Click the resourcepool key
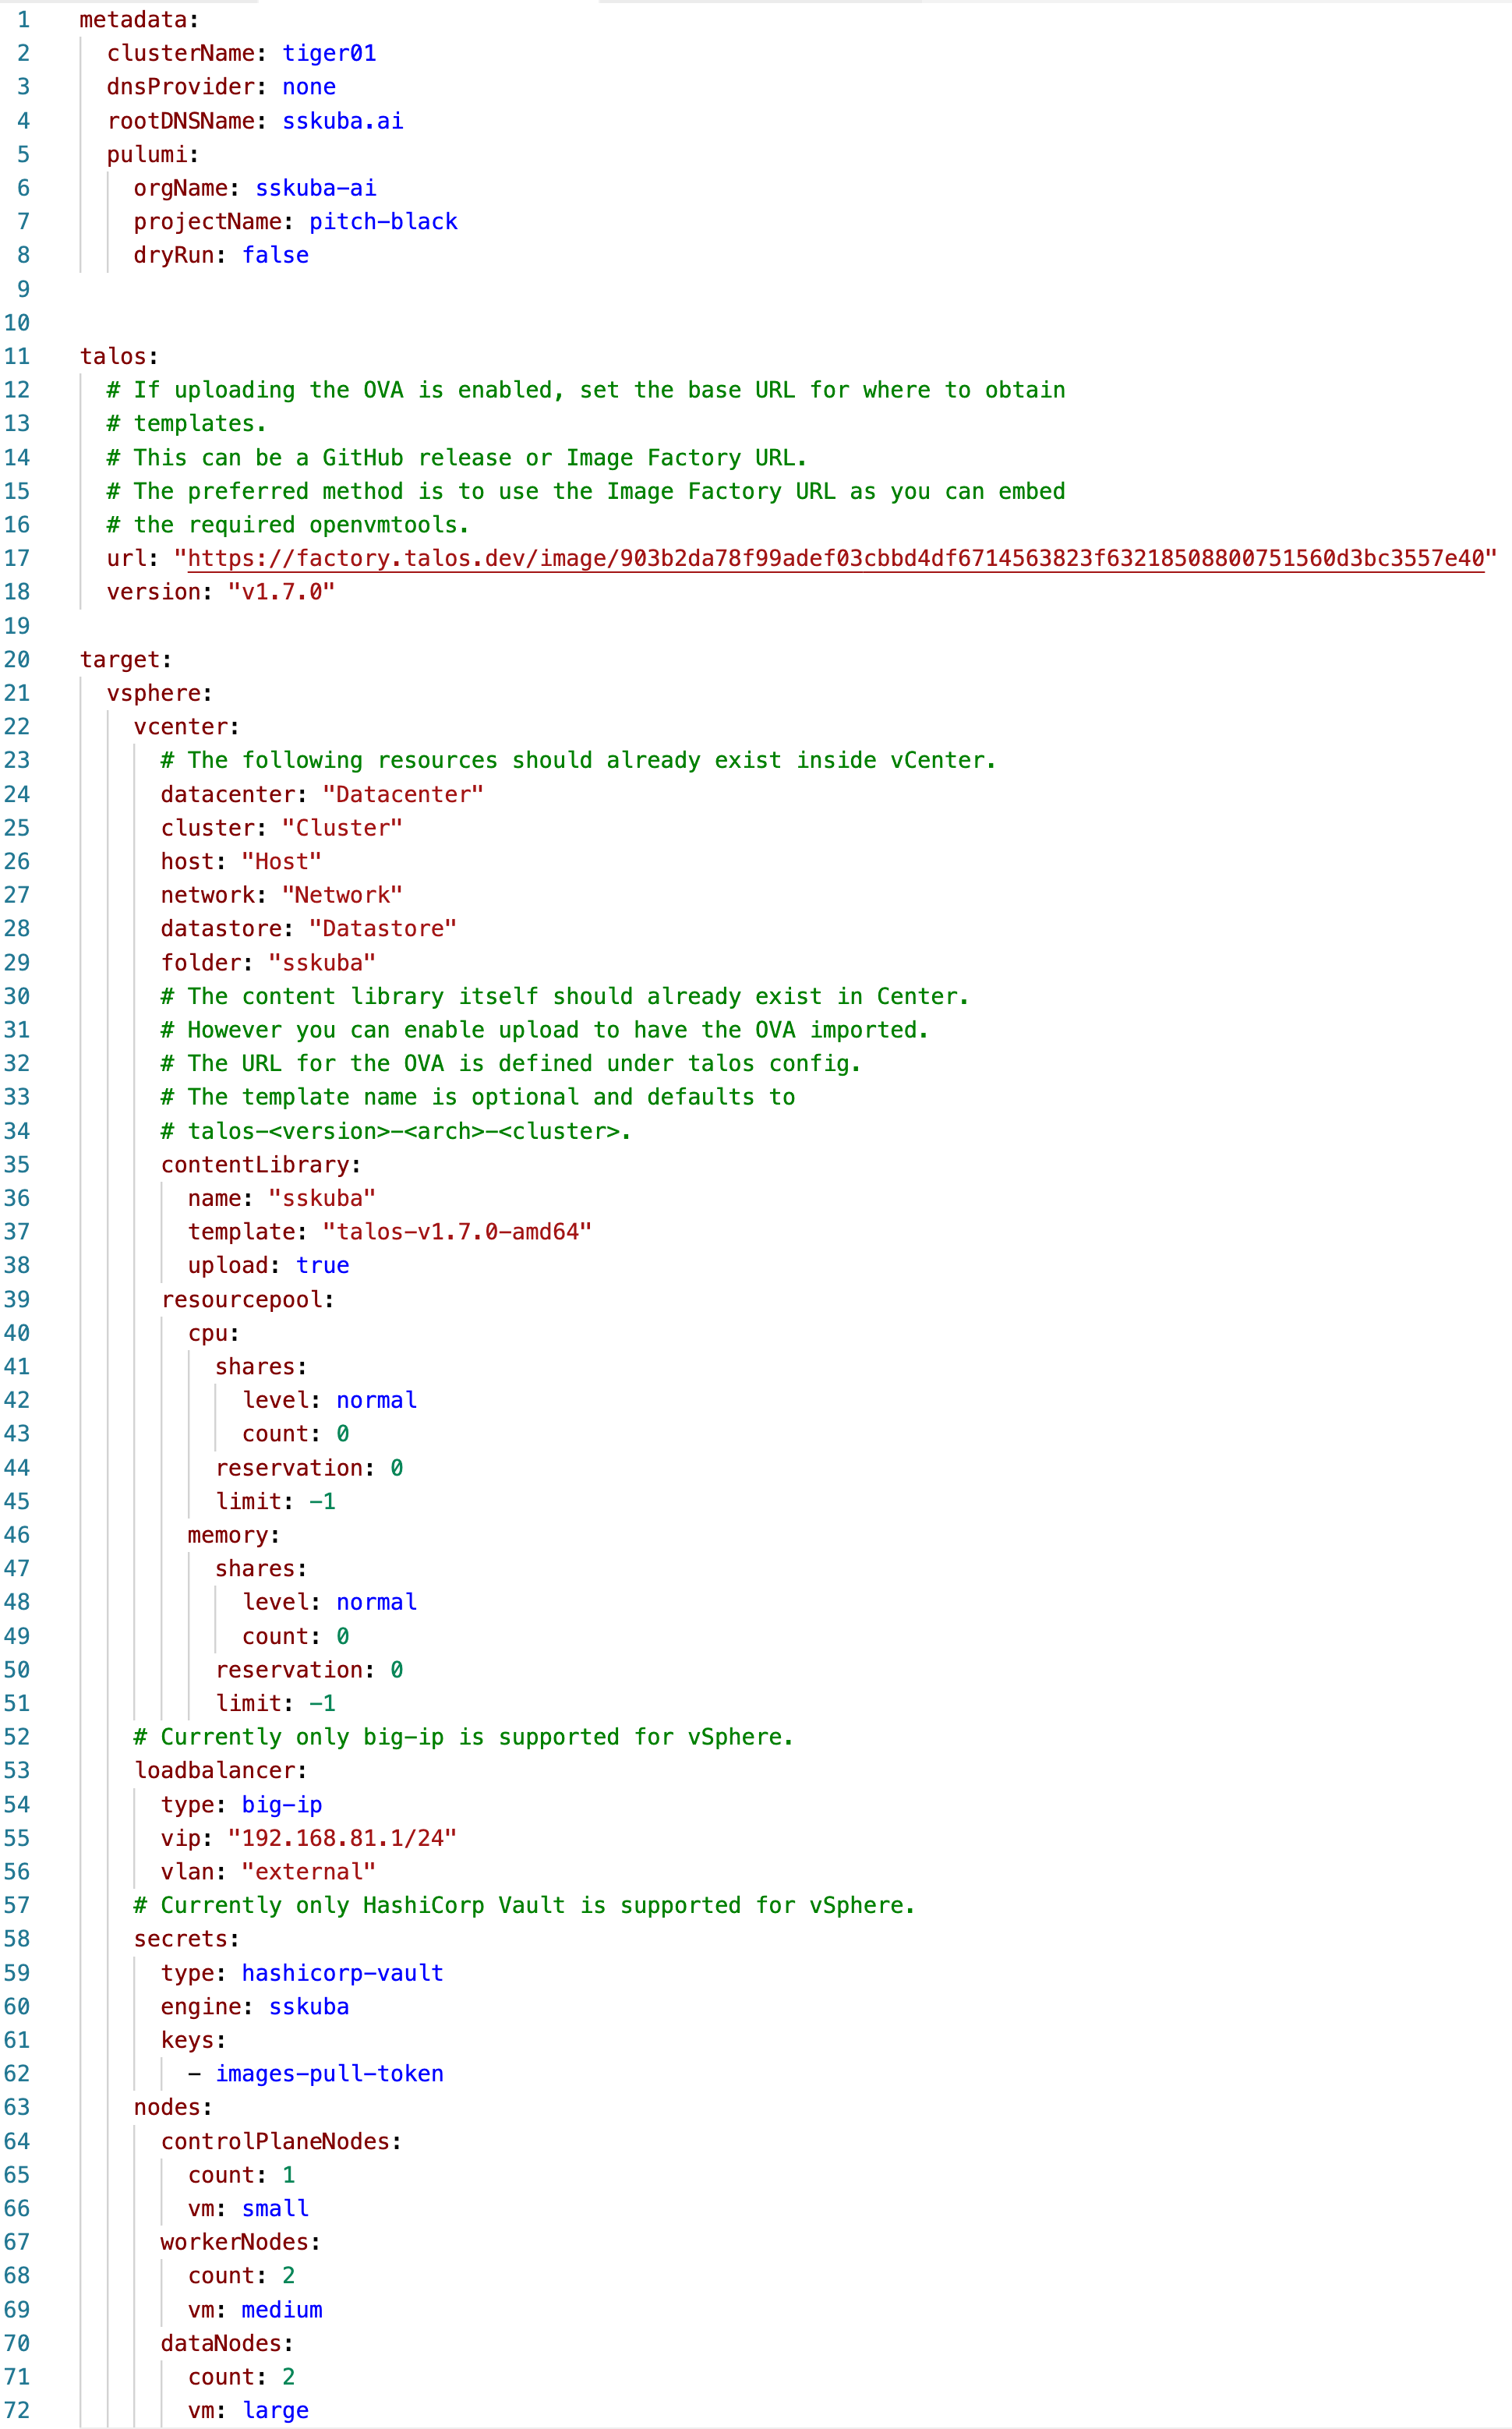 (241, 1299)
